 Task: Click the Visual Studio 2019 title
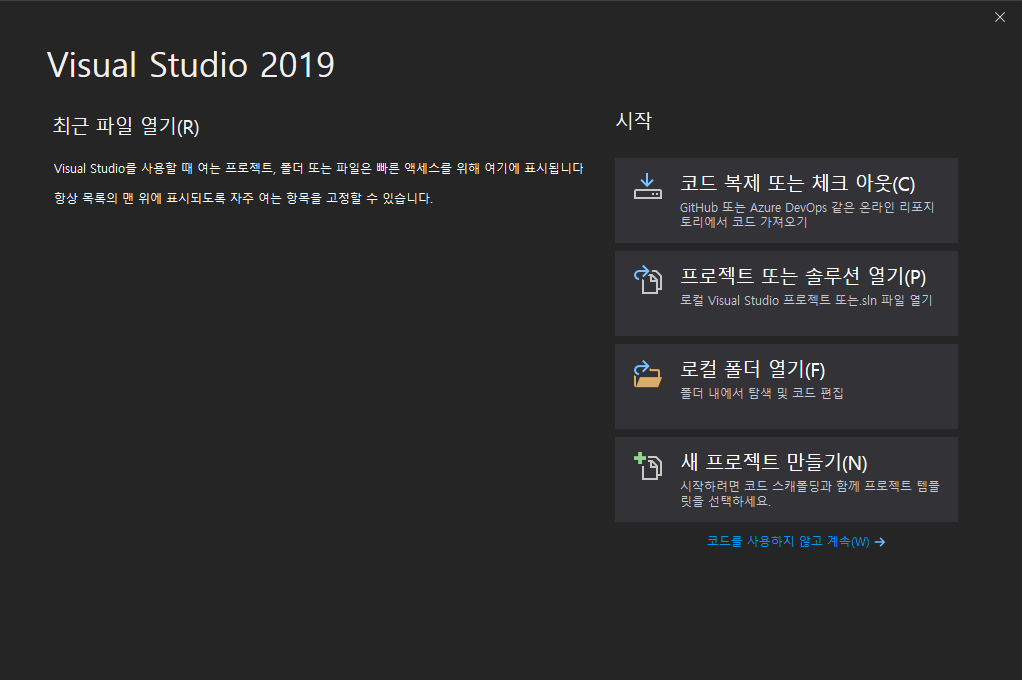click(x=191, y=65)
